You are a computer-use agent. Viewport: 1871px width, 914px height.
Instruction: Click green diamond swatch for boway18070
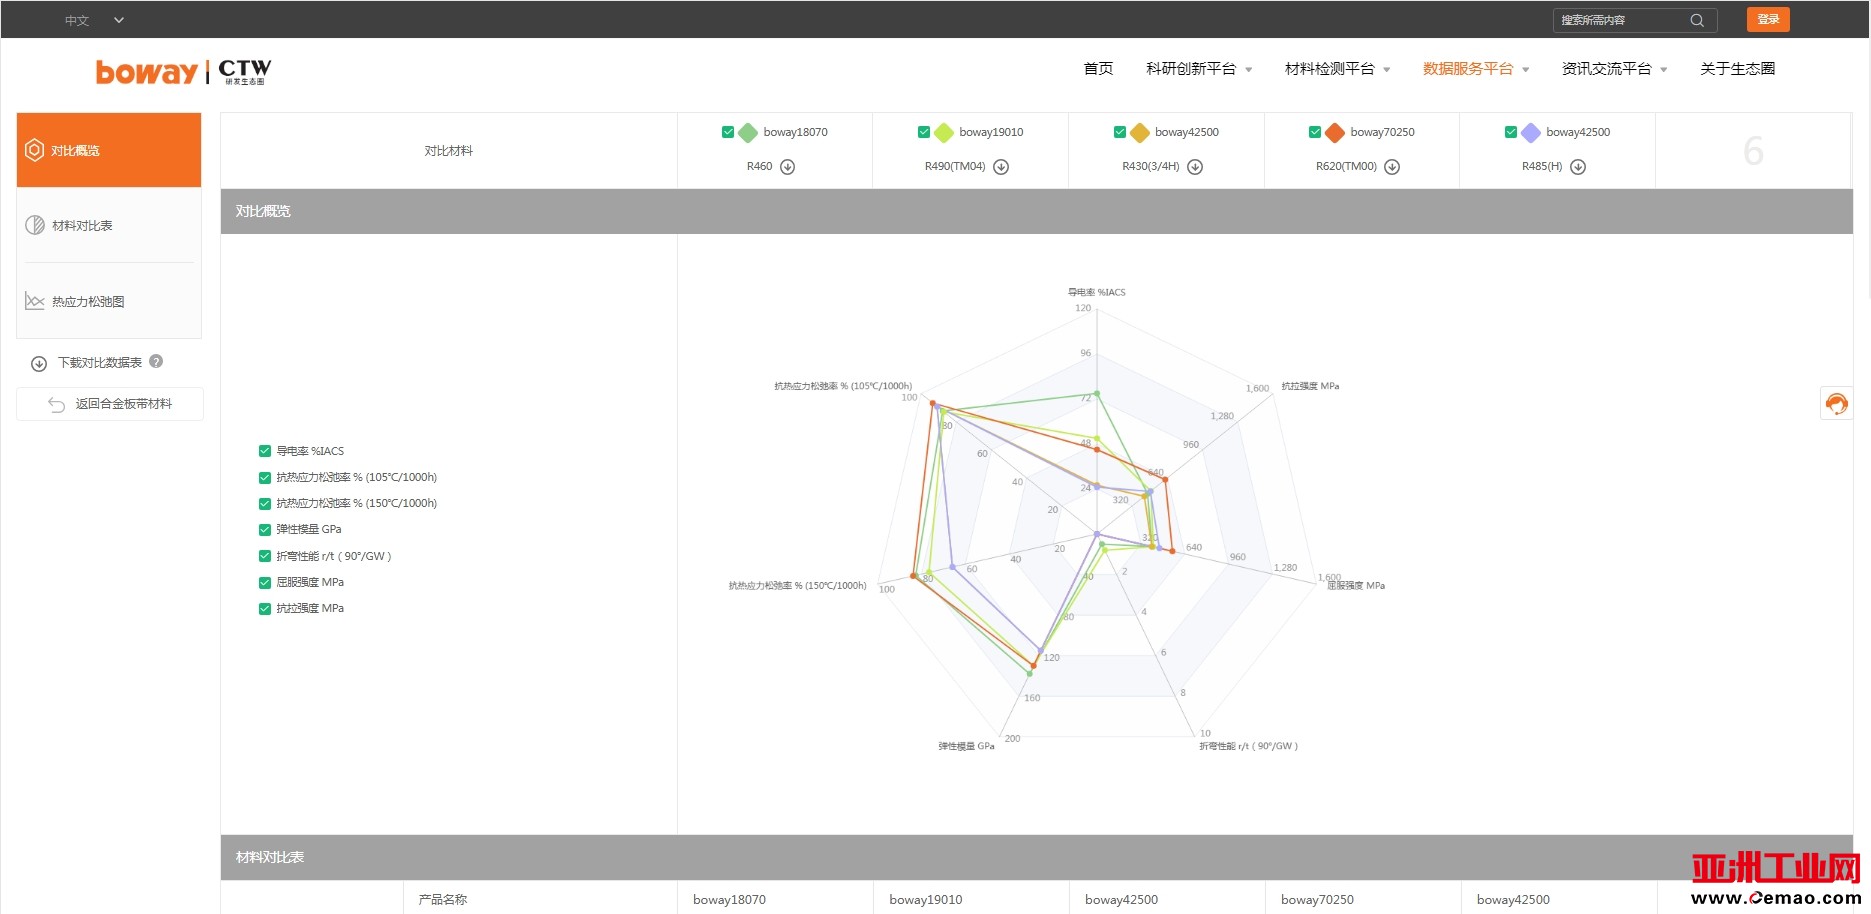click(x=748, y=132)
